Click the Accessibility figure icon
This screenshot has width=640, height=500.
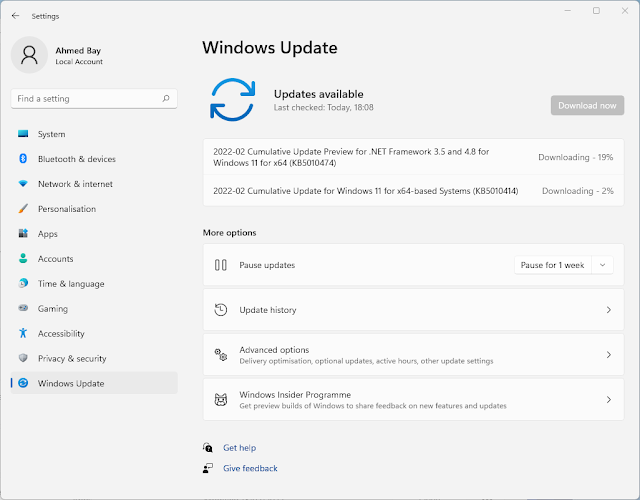[23, 333]
